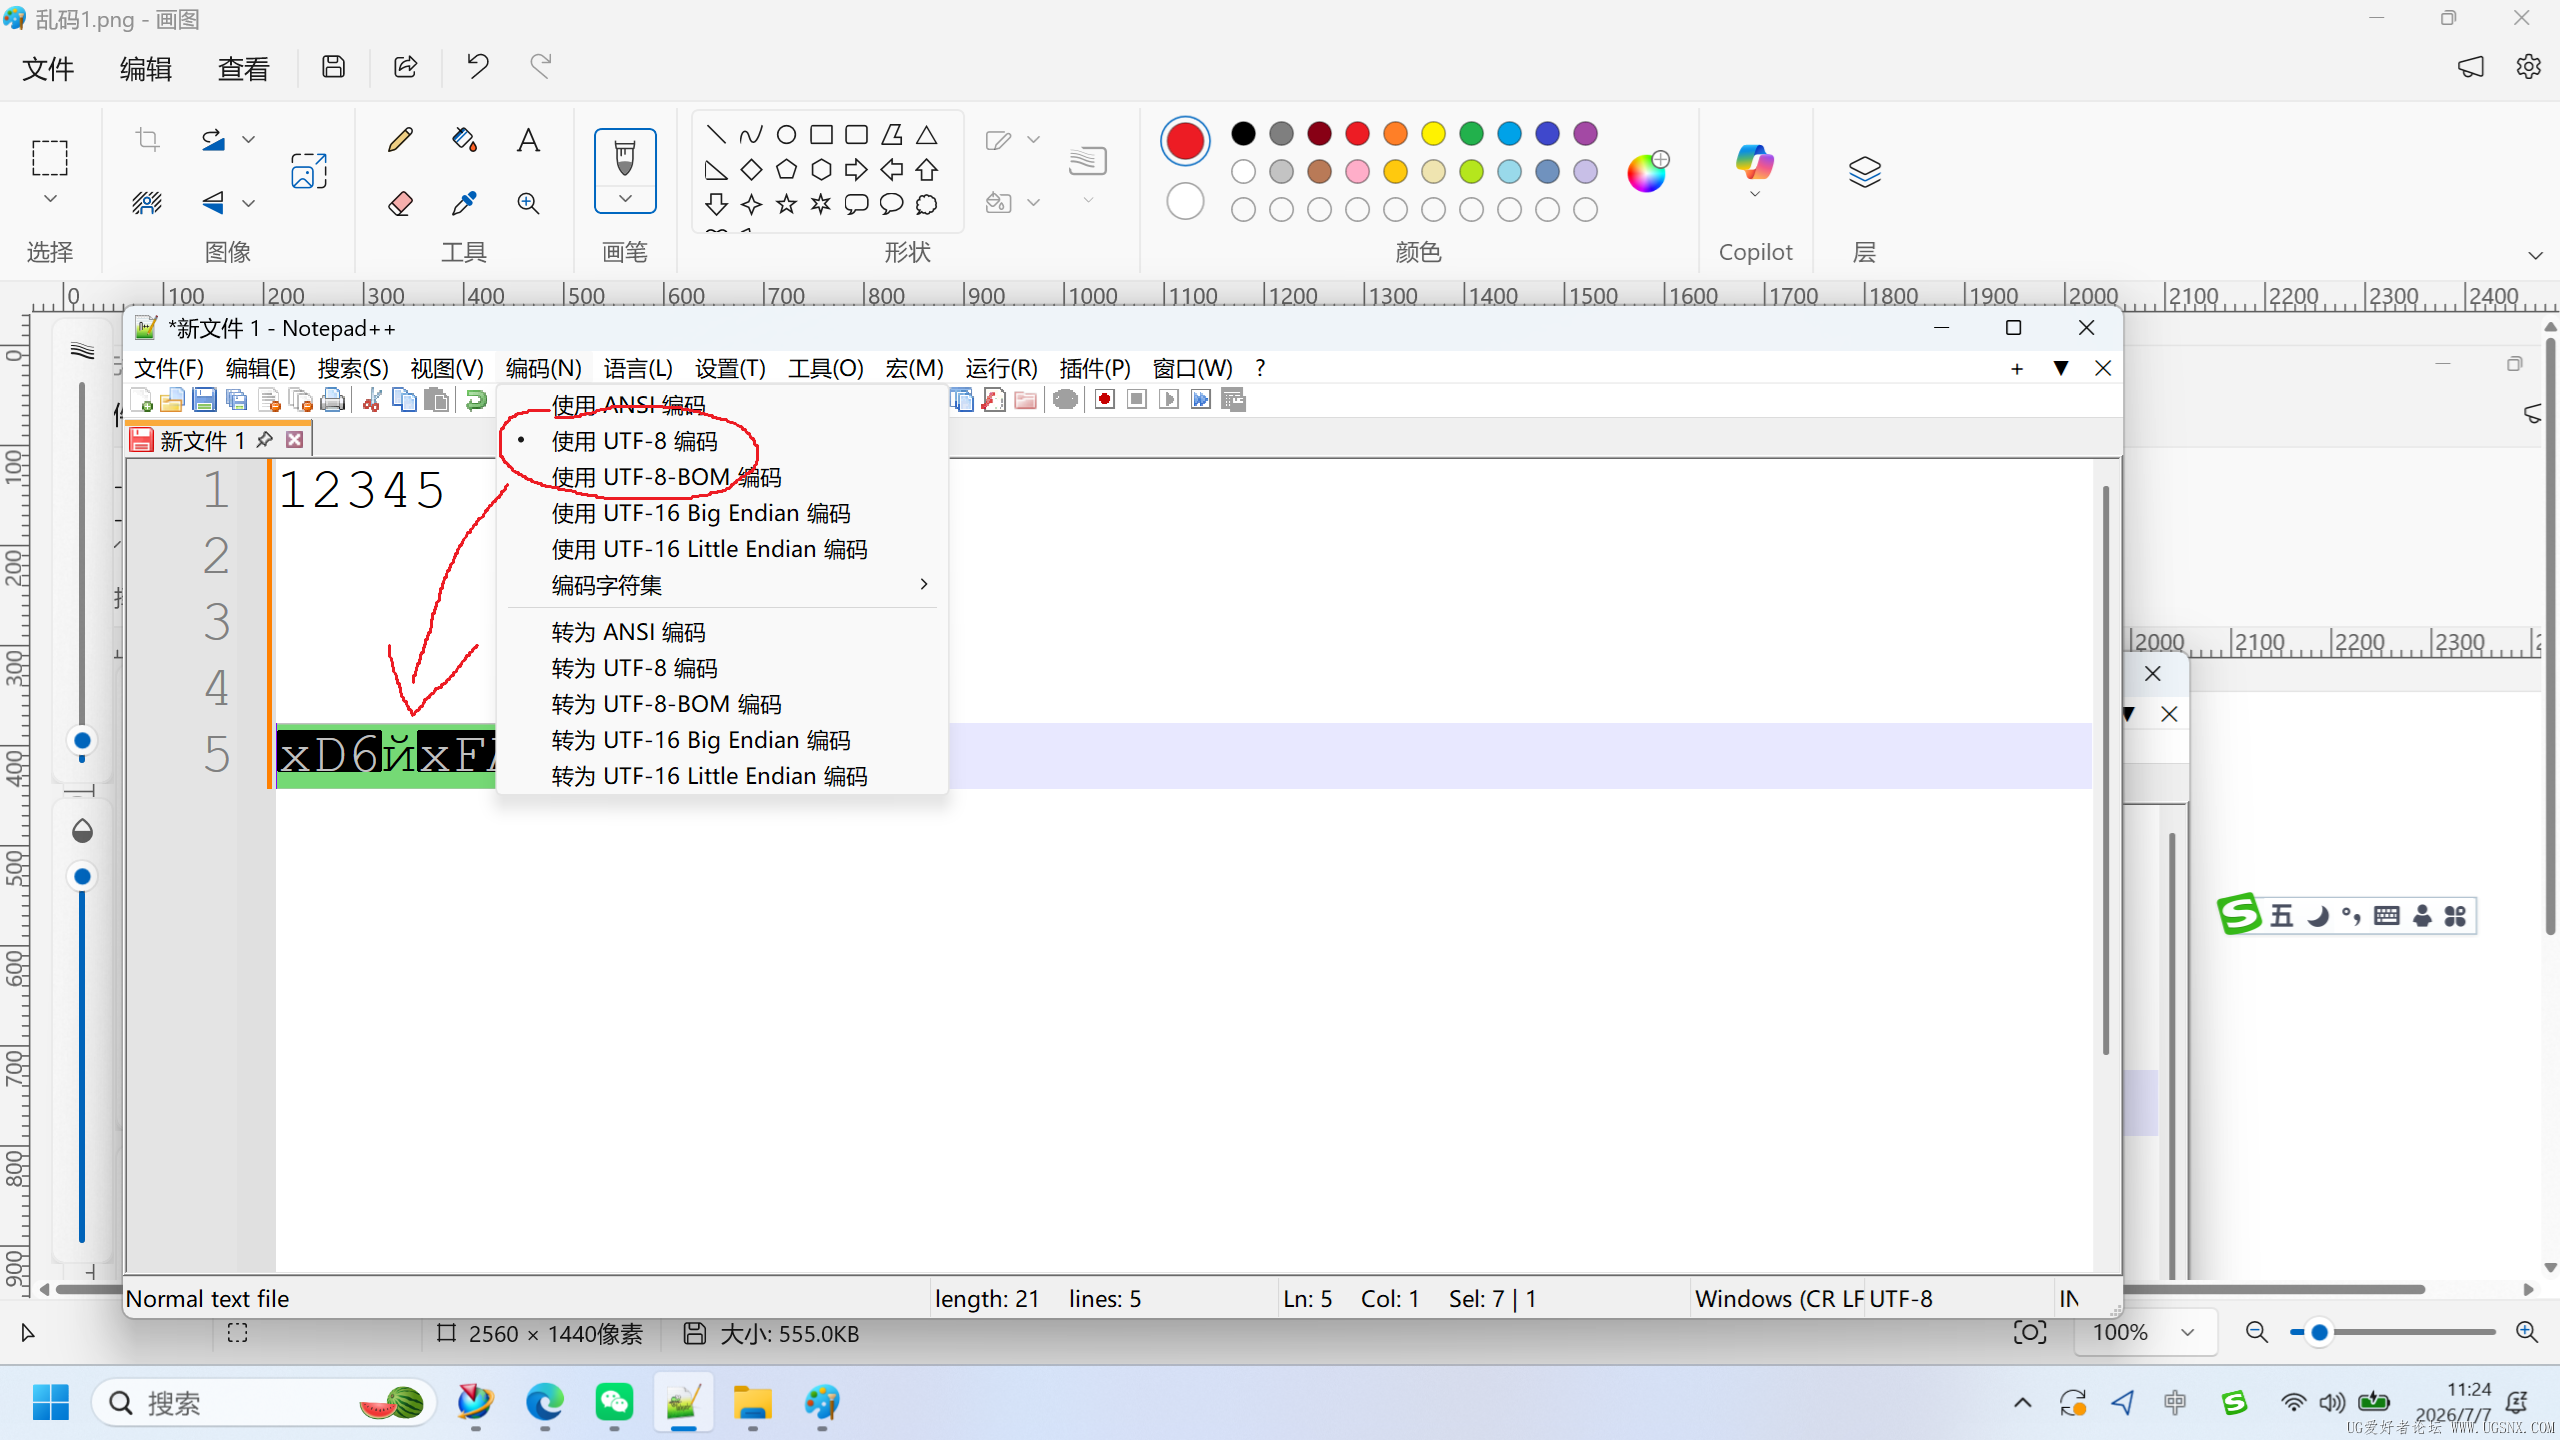Screen dimensions: 2560x1440
Task: Click the Notepad++ Cut toolbar icon
Action: 372,400
